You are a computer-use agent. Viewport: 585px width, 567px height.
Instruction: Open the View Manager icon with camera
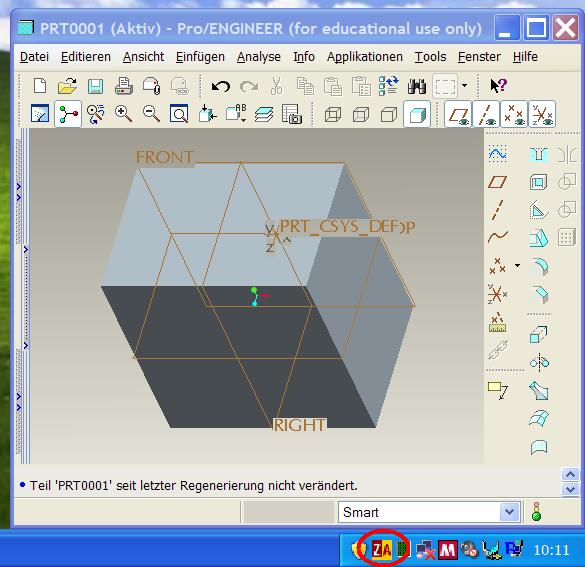(292, 114)
